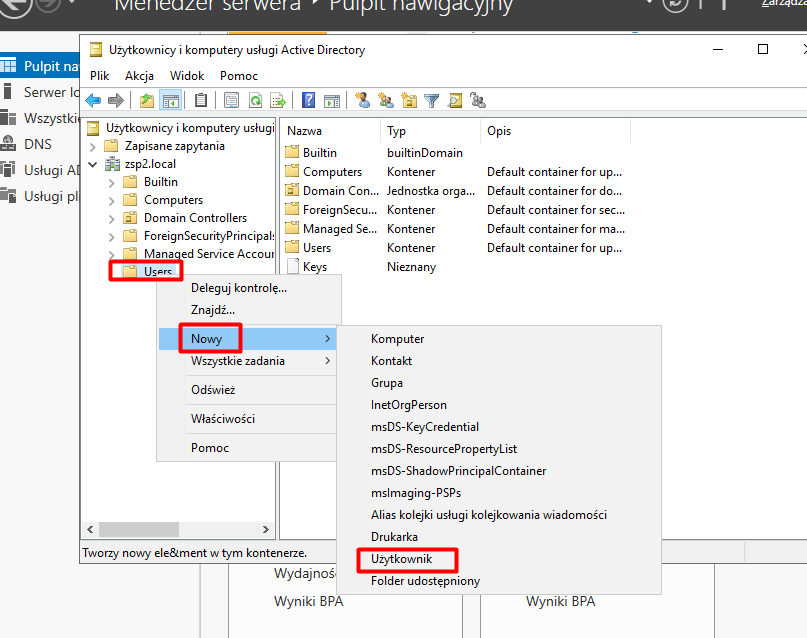Toggle the Show/Hide console tree icon
The width and height of the screenshot is (807, 638).
(x=170, y=100)
